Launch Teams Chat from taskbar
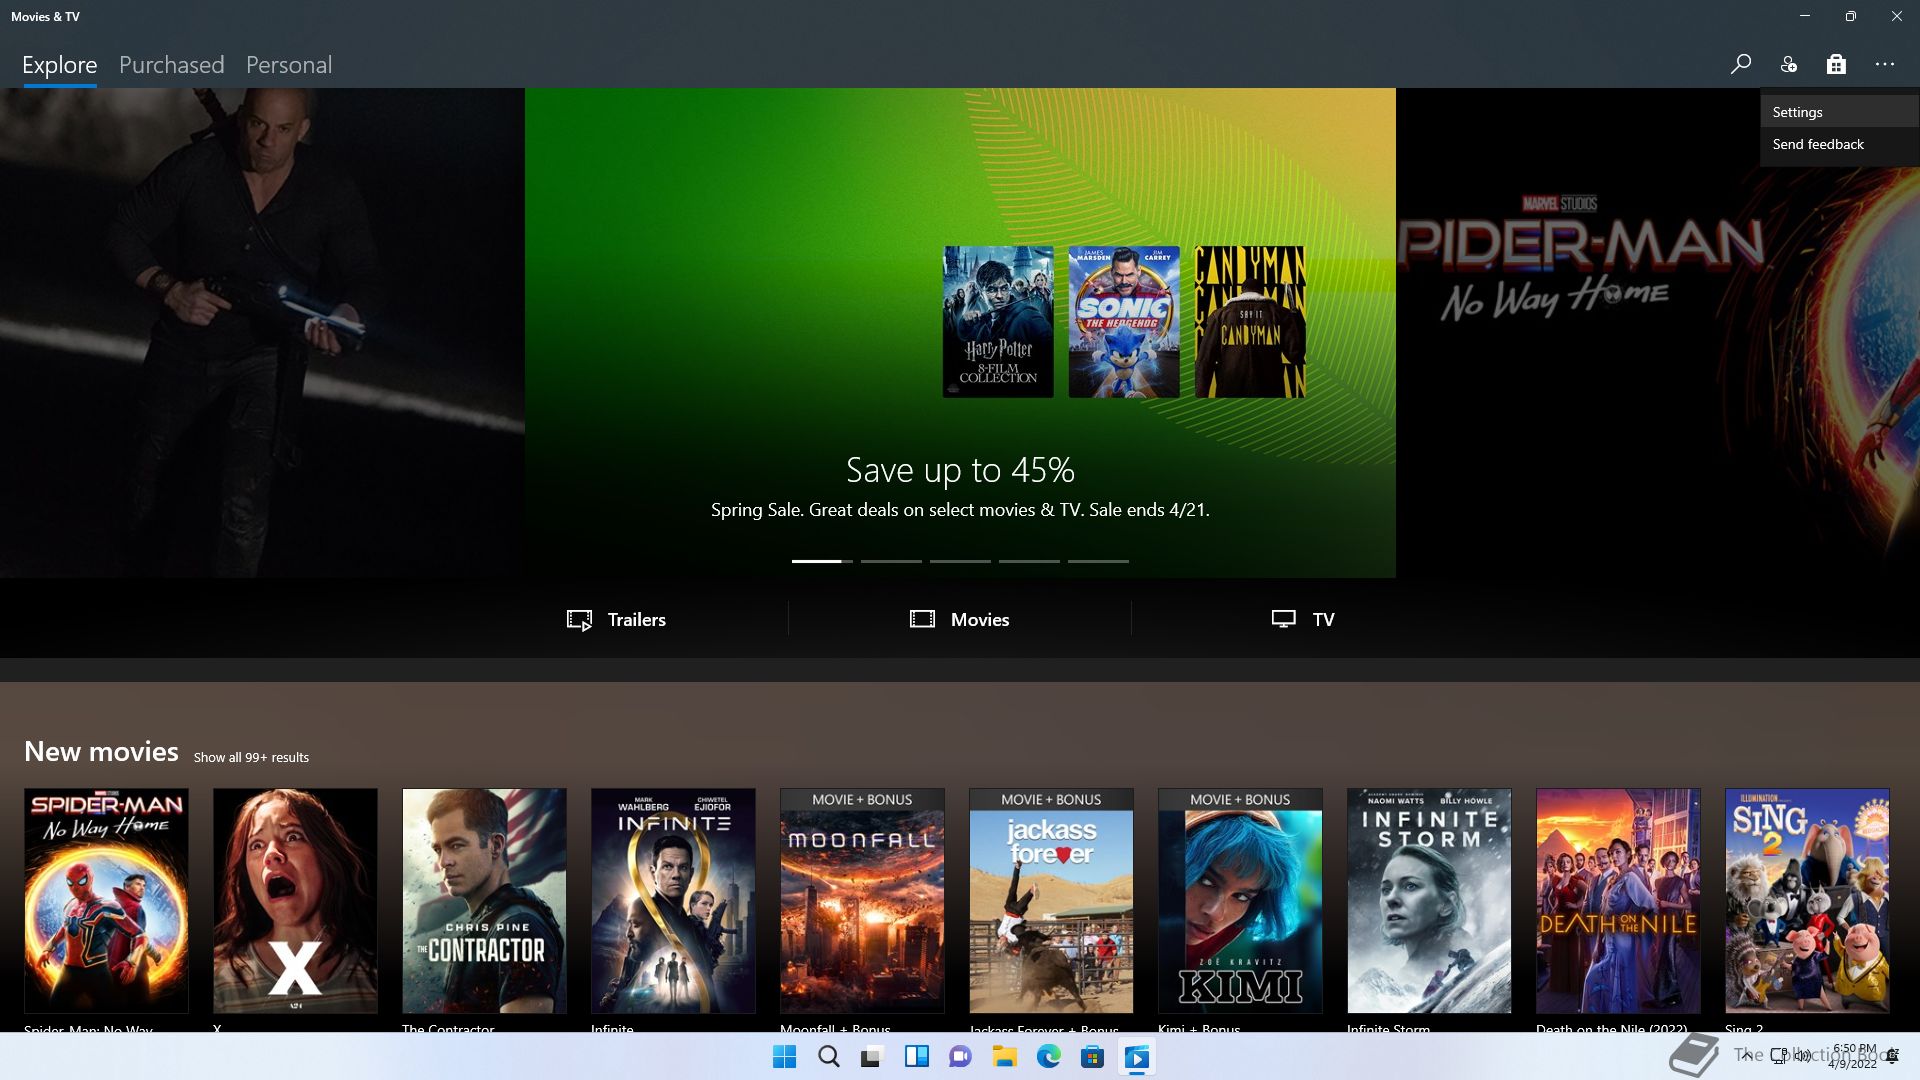This screenshot has width=1920, height=1080. pos(961,1057)
